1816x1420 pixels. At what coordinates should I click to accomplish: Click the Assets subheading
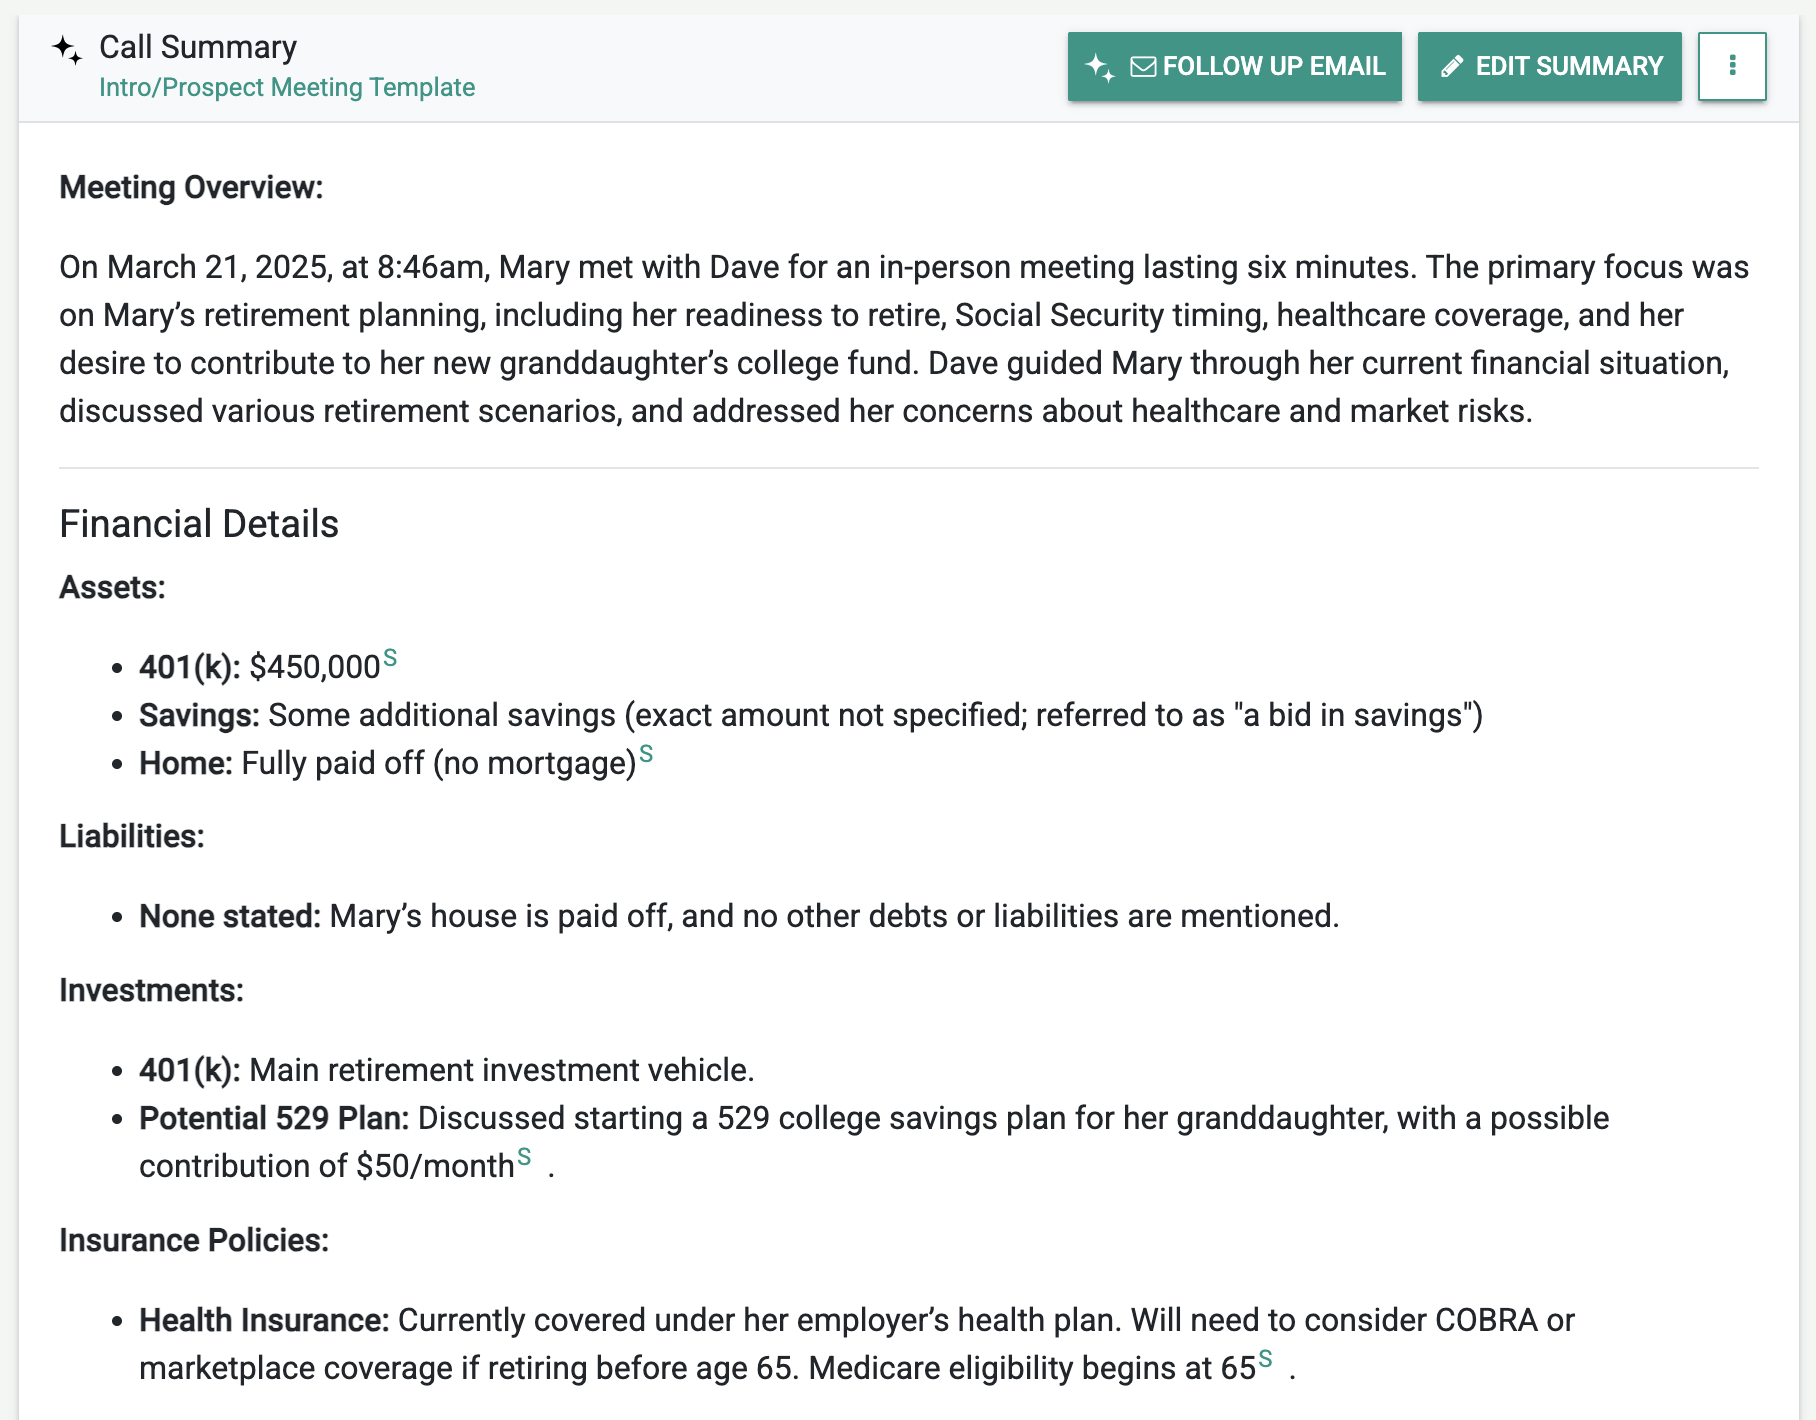(112, 587)
